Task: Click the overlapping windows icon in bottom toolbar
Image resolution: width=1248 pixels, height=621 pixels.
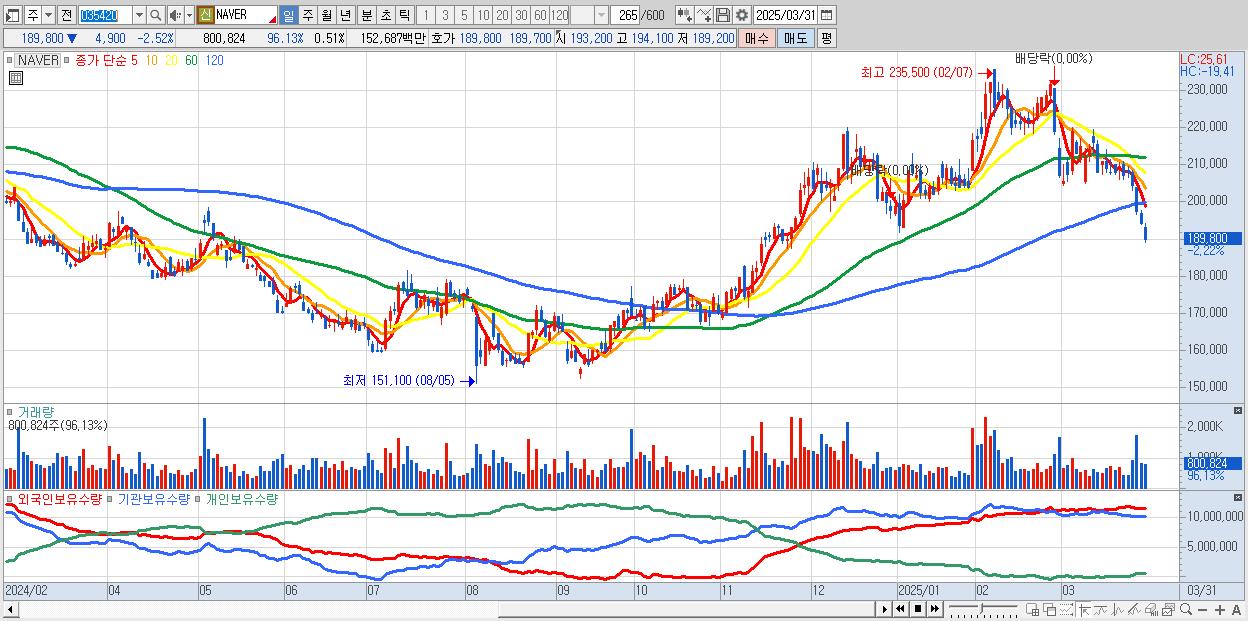Action: point(1050,609)
